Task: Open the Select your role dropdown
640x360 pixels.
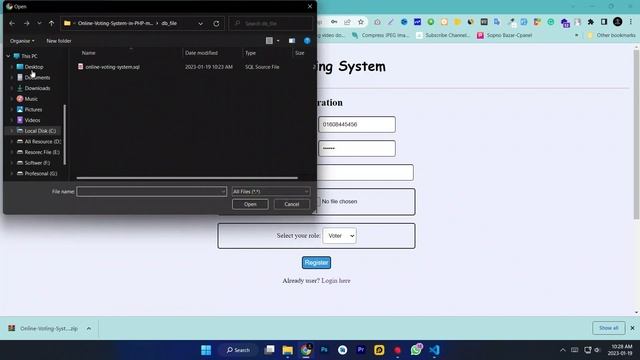Action: tap(340, 236)
